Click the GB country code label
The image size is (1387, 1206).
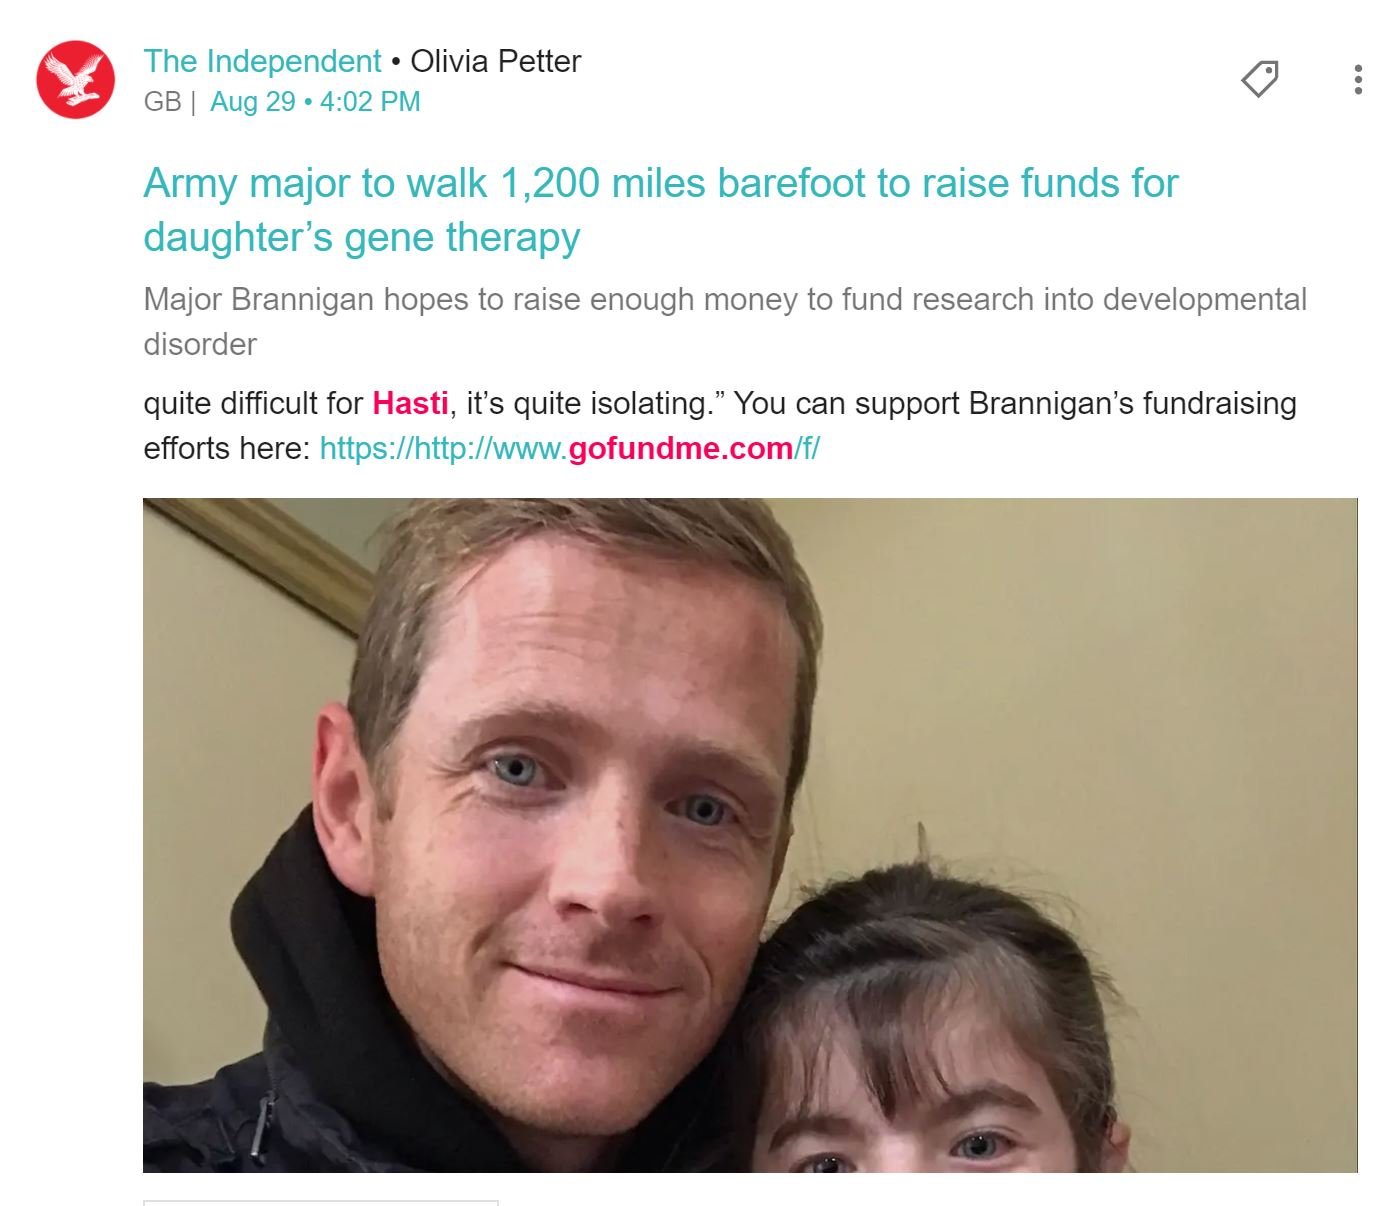(x=163, y=102)
